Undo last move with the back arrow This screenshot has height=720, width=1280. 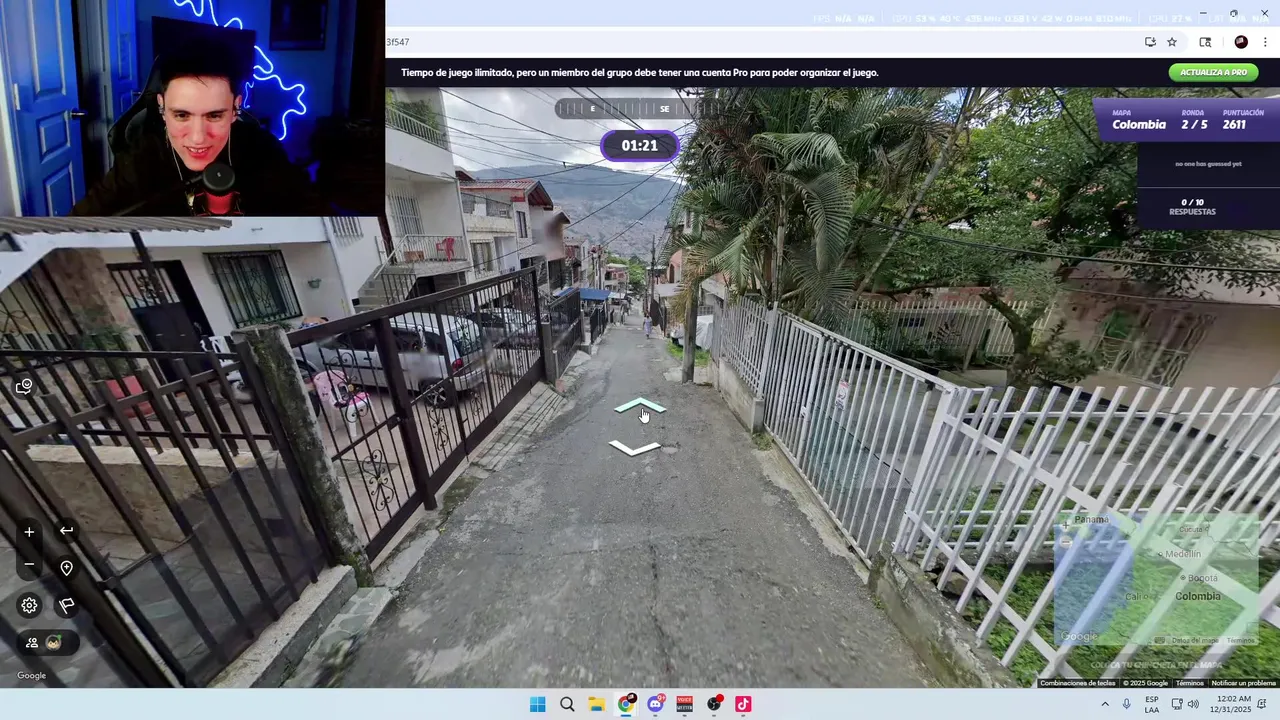[66, 531]
